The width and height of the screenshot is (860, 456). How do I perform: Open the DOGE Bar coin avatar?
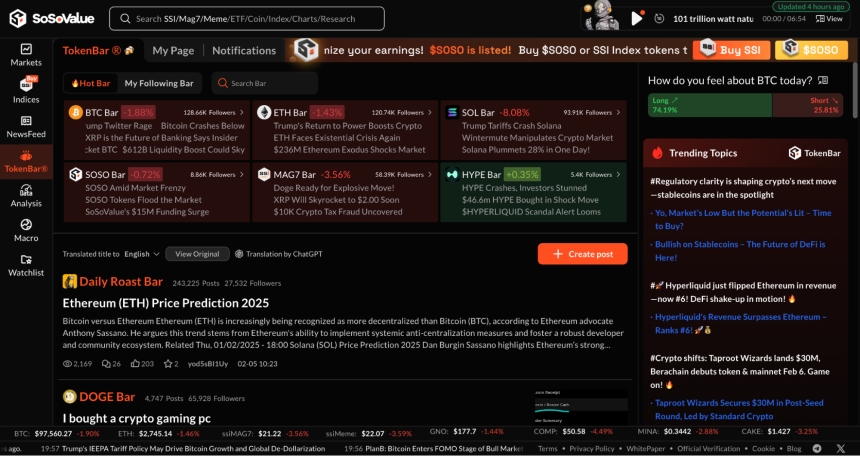pos(70,397)
